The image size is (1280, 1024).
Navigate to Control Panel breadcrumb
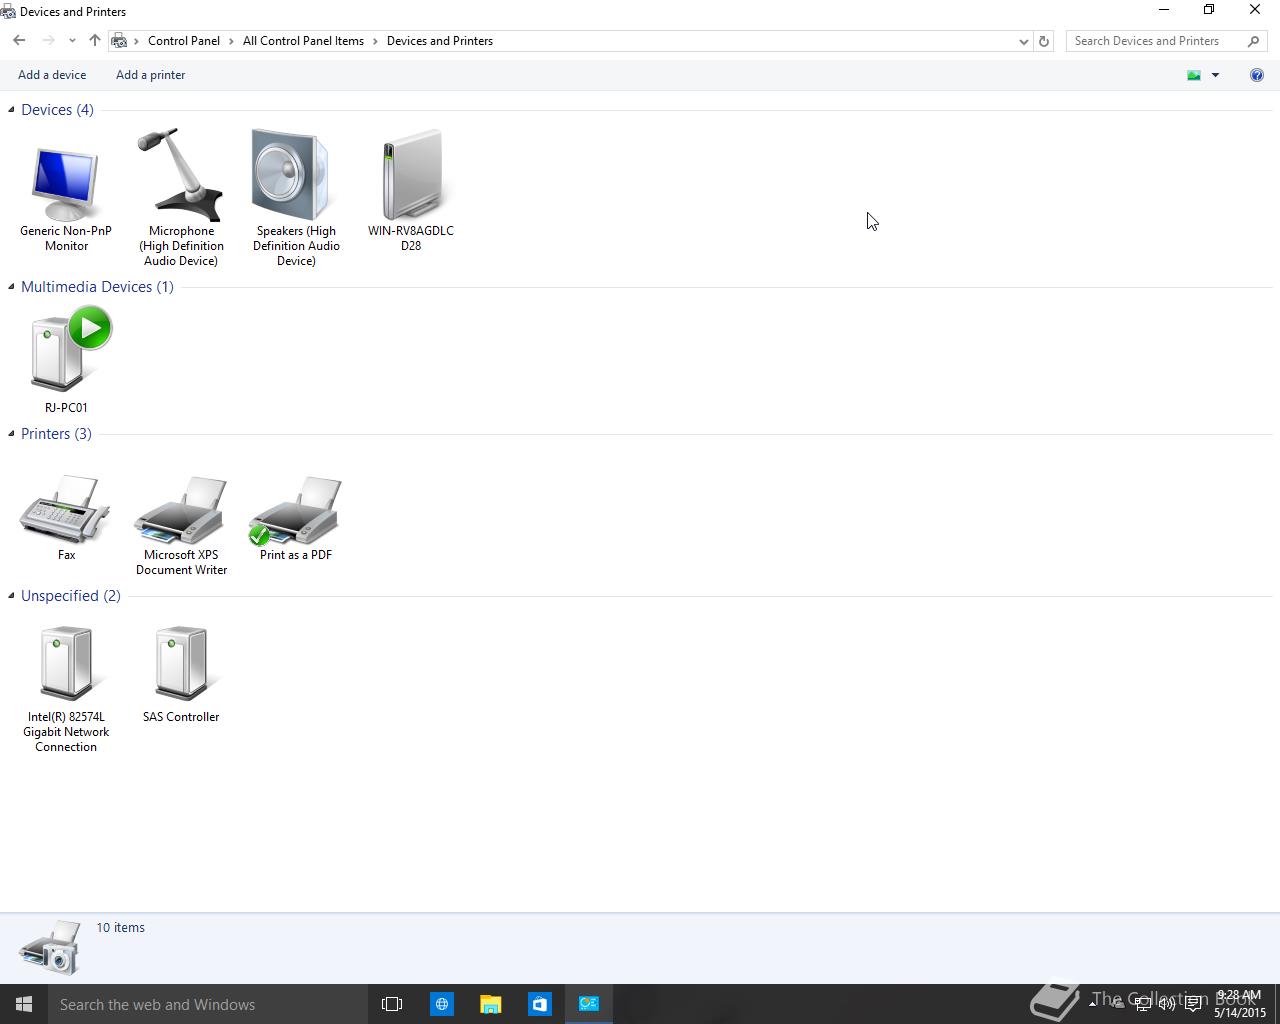[x=184, y=41]
